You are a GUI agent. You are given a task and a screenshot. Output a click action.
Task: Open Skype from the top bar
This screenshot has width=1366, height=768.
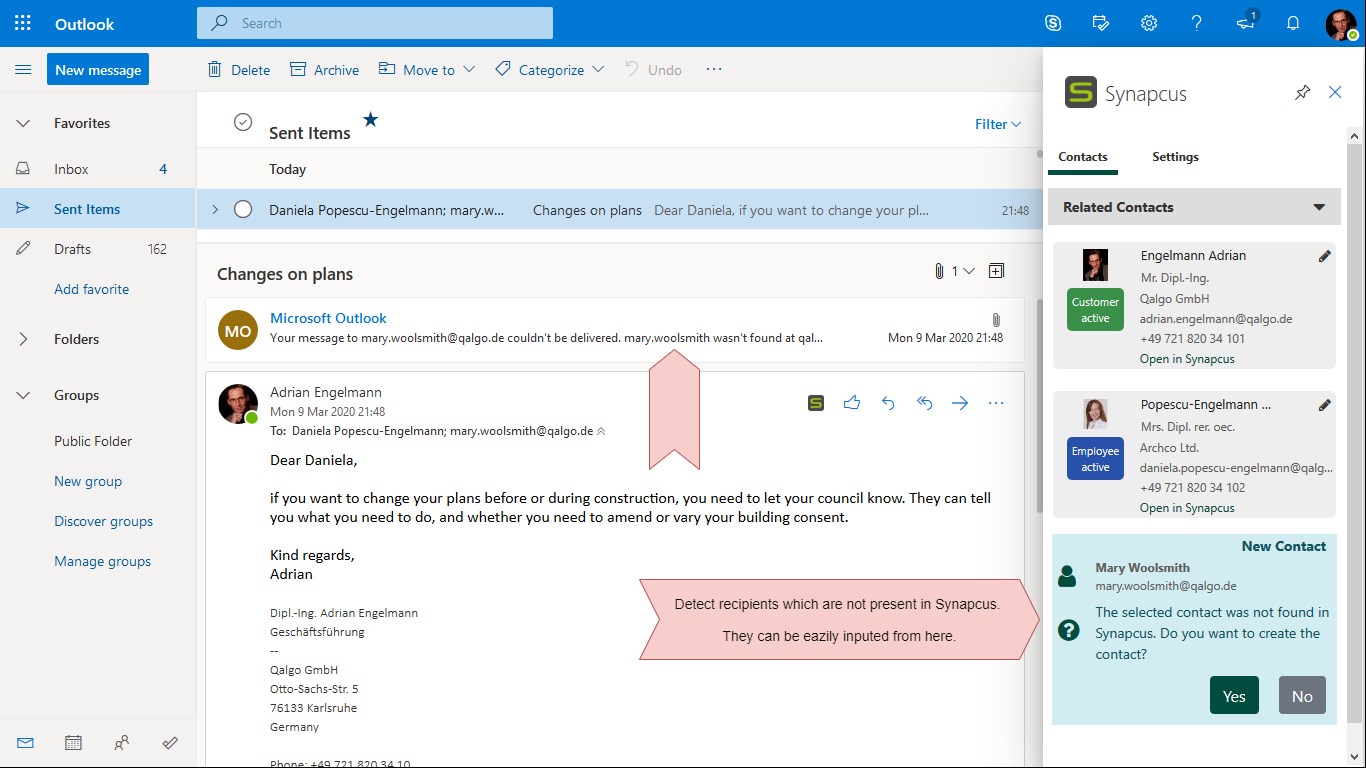[1053, 23]
